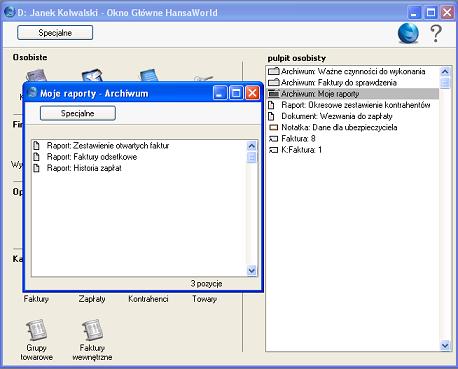Select Raport: Faktury odsetkowe row

point(138,157)
